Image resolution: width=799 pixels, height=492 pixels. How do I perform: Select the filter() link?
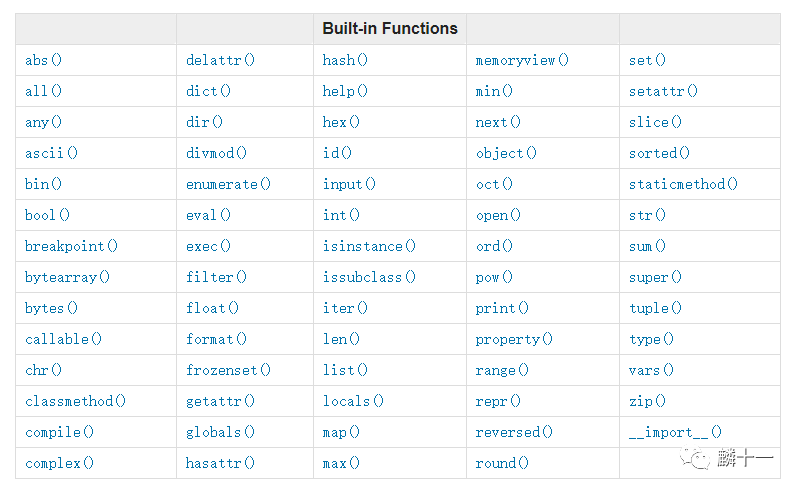(x=216, y=277)
